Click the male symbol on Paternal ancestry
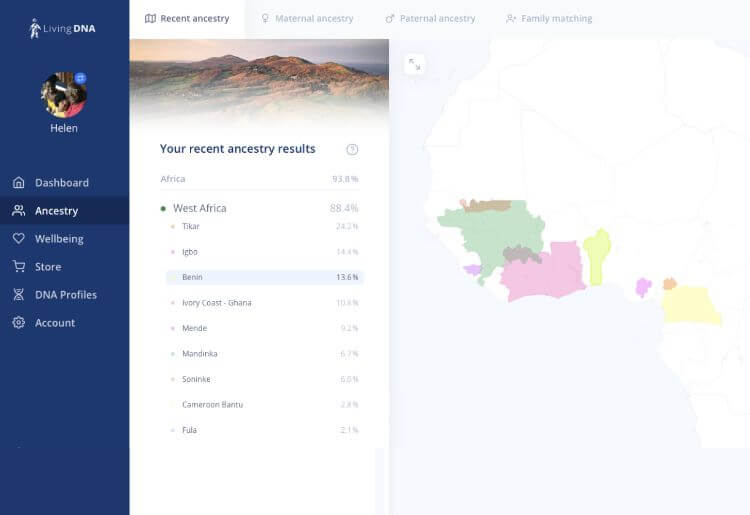This screenshot has width=750, height=515. 390,19
